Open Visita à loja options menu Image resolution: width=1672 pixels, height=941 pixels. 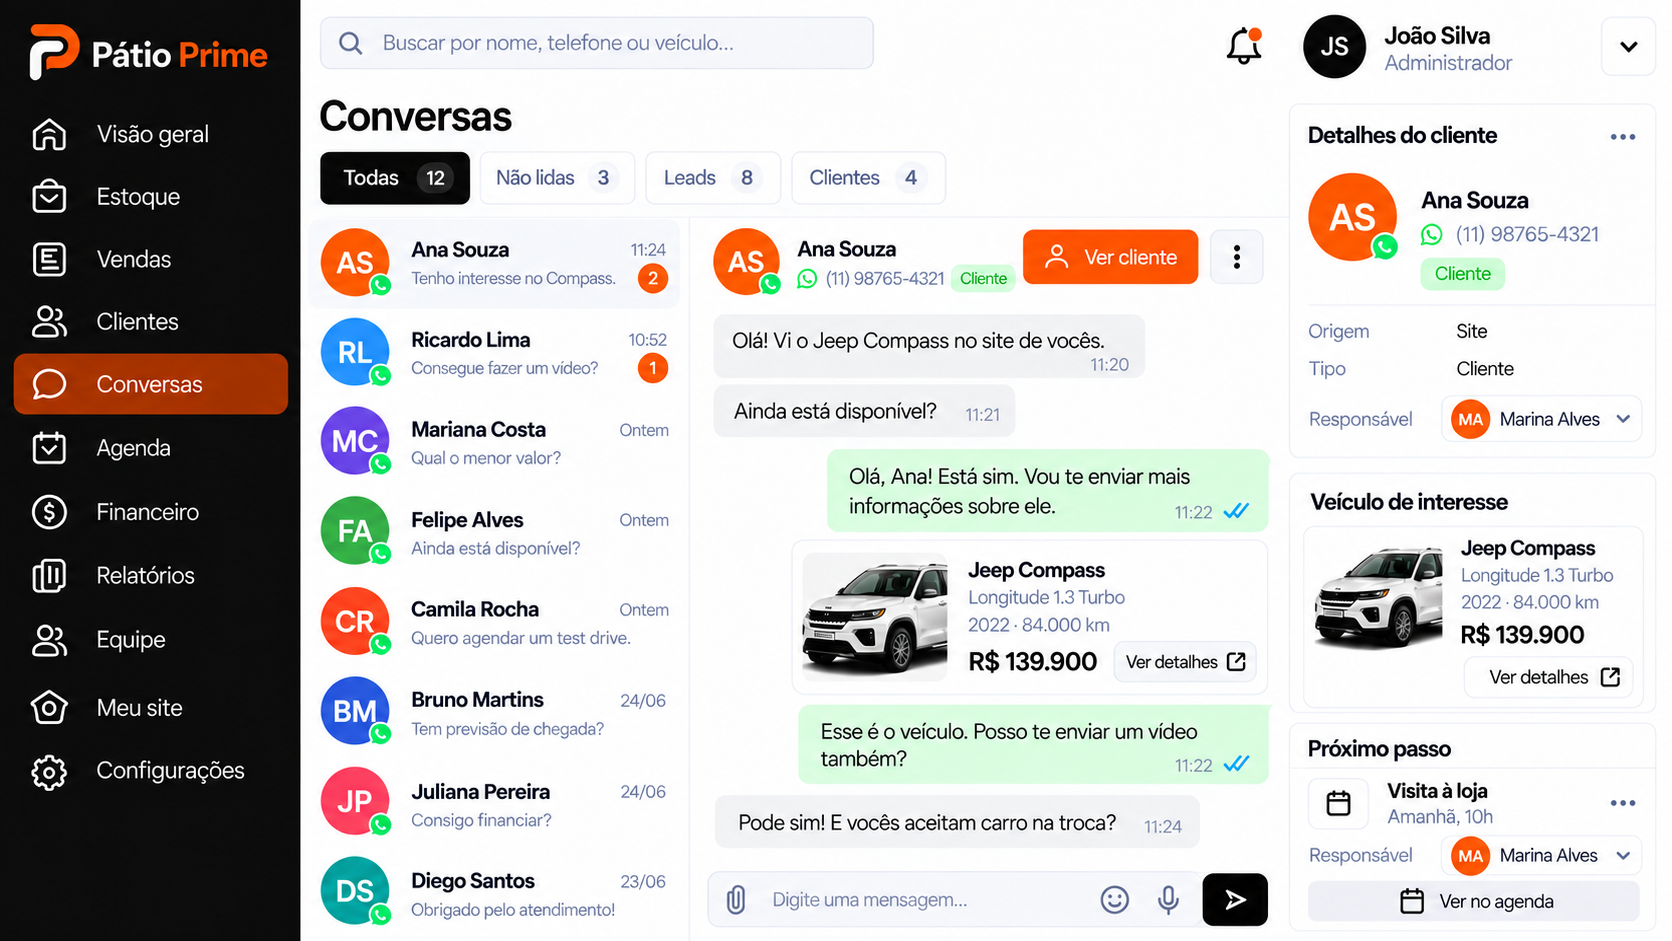(1622, 803)
